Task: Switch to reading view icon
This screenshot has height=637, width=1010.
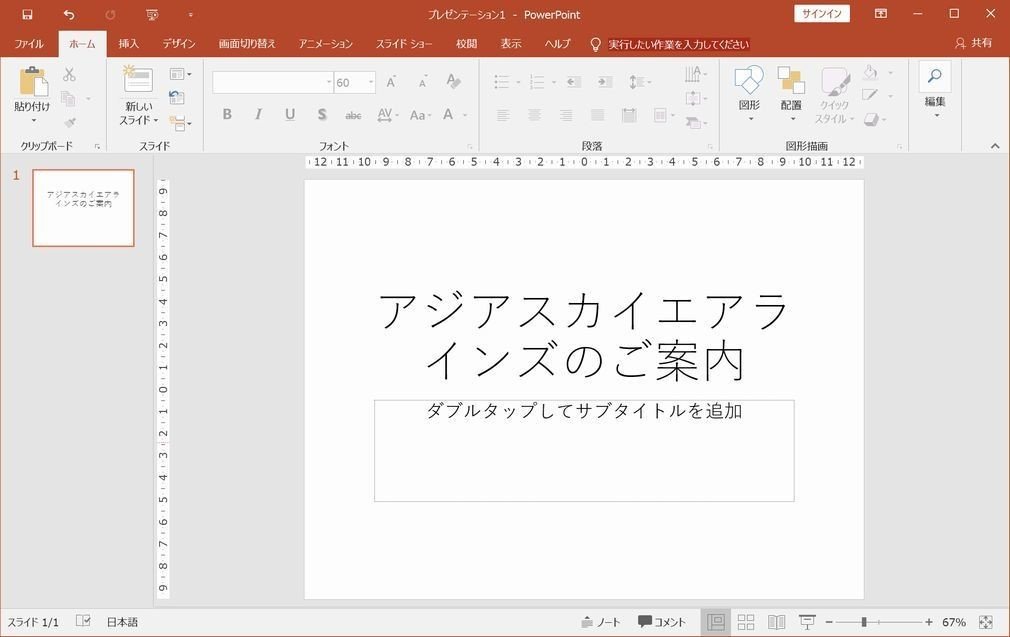Action: coord(777,622)
